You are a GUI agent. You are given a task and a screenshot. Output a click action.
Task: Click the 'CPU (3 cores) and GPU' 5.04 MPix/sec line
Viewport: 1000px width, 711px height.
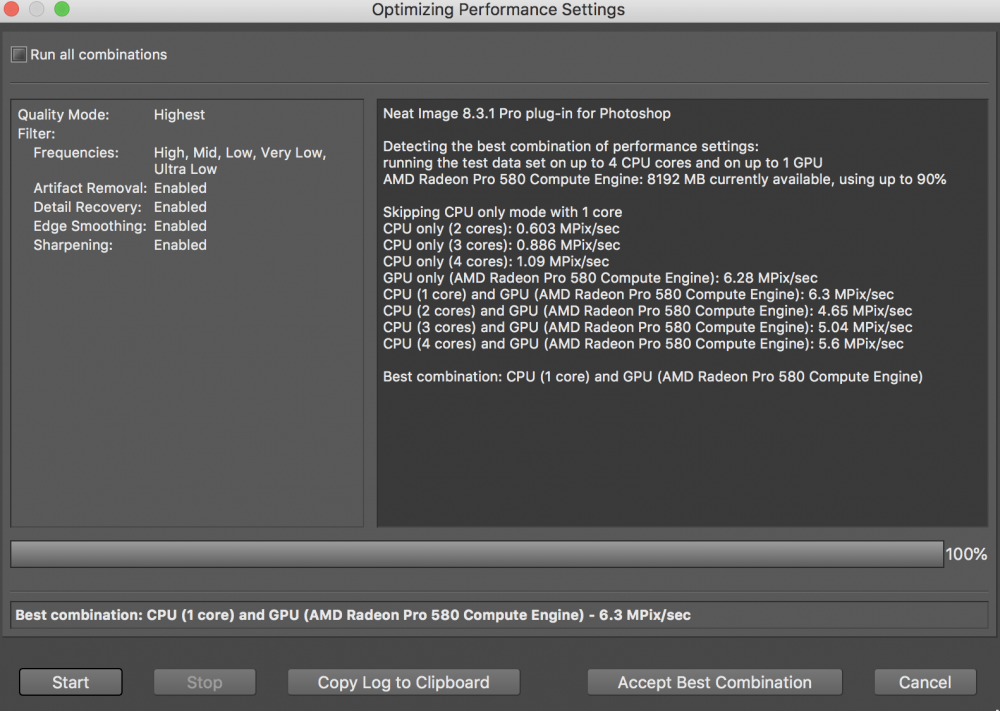(x=647, y=328)
